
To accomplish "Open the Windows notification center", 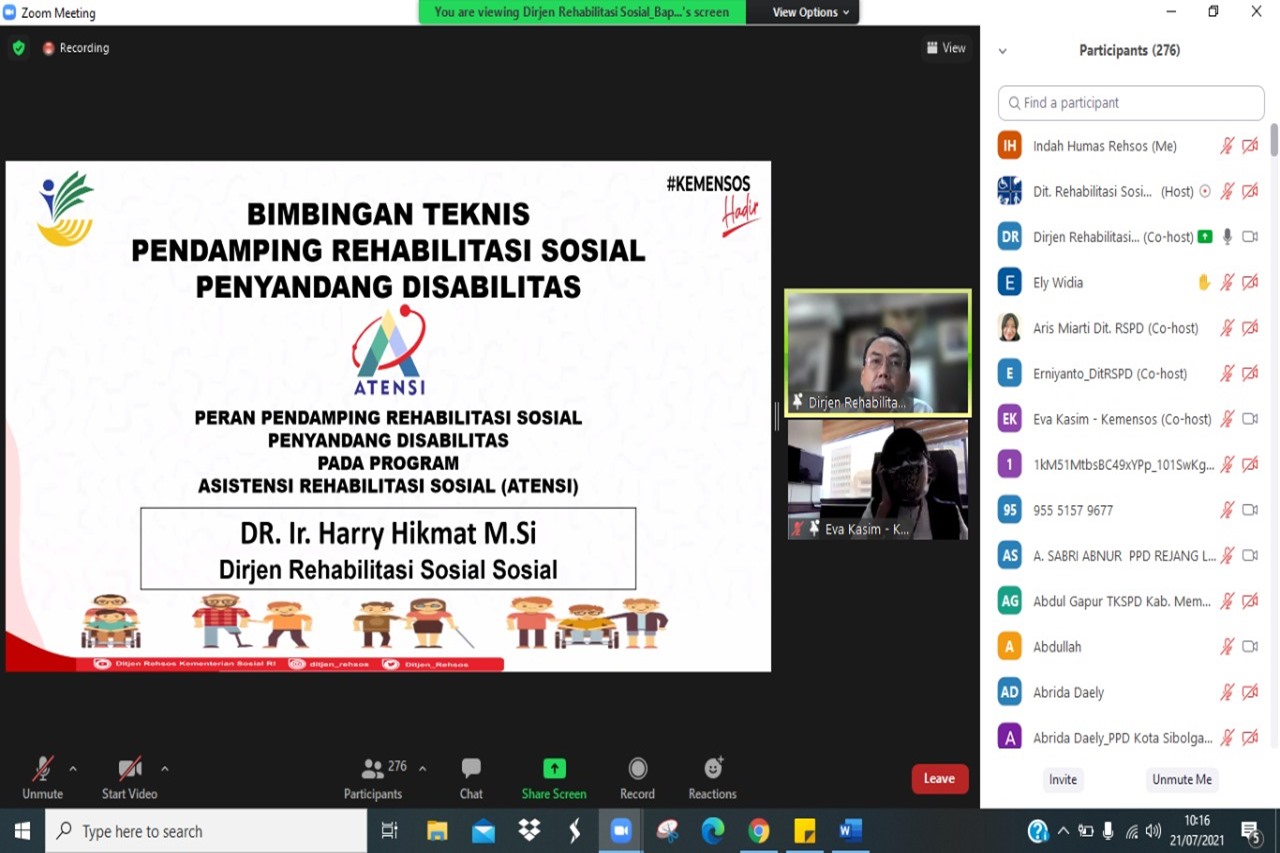I will (x=1251, y=831).
